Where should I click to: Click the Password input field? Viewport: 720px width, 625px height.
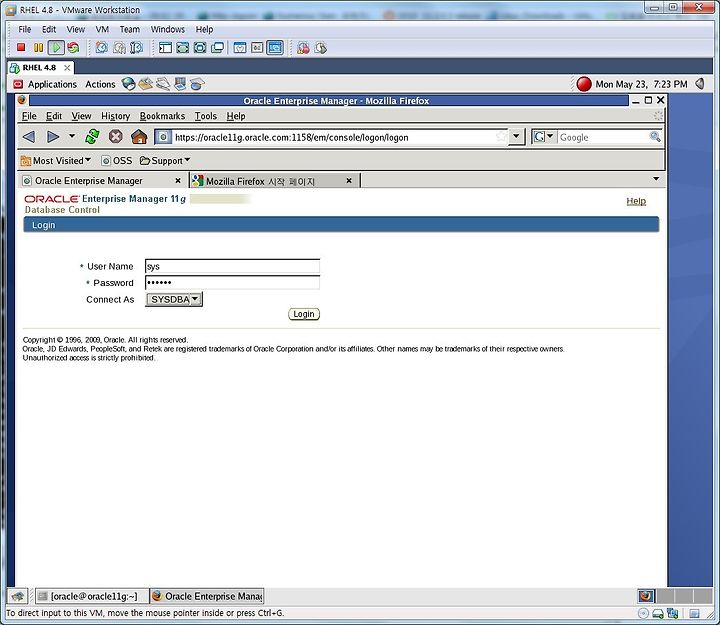point(232,282)
